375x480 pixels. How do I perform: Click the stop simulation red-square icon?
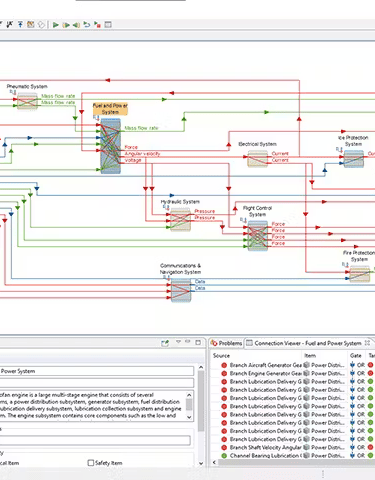97,25
